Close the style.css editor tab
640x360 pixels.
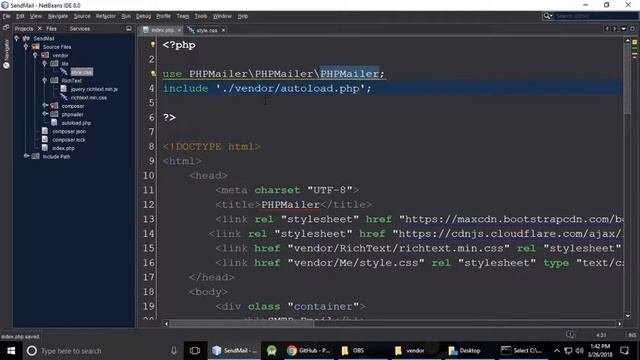click(x=223, y=30)
